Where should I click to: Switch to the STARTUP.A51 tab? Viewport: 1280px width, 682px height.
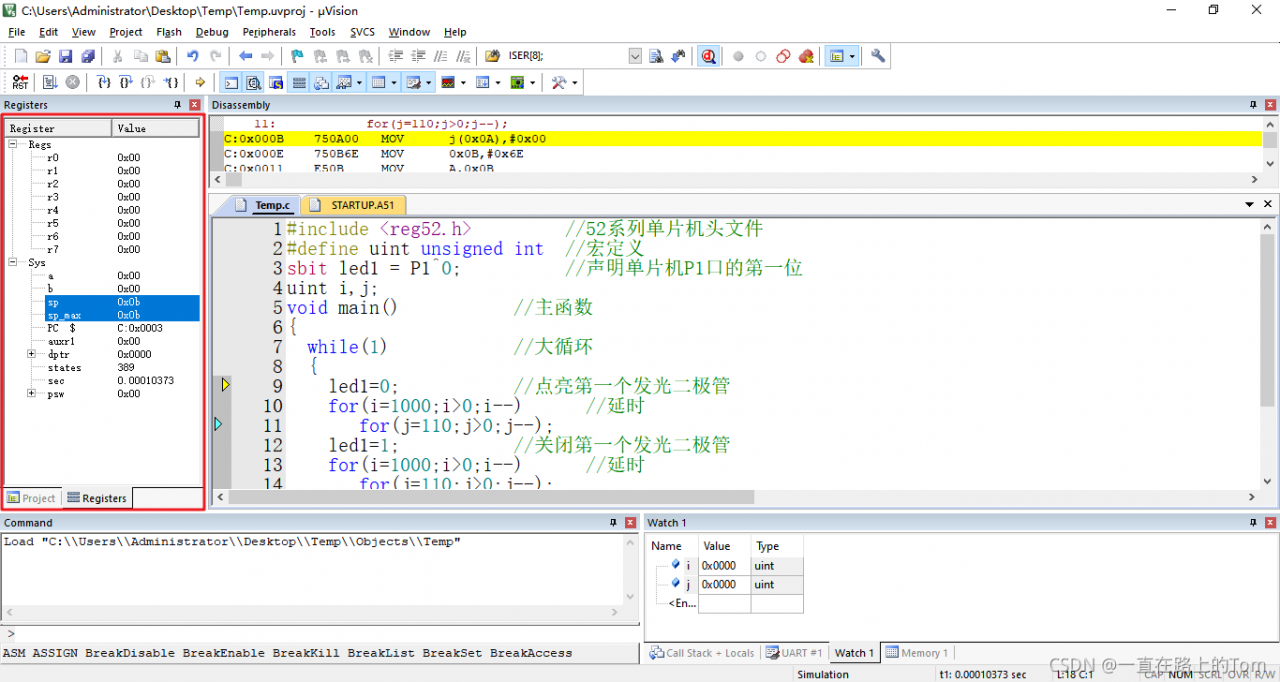click(361, 205)
